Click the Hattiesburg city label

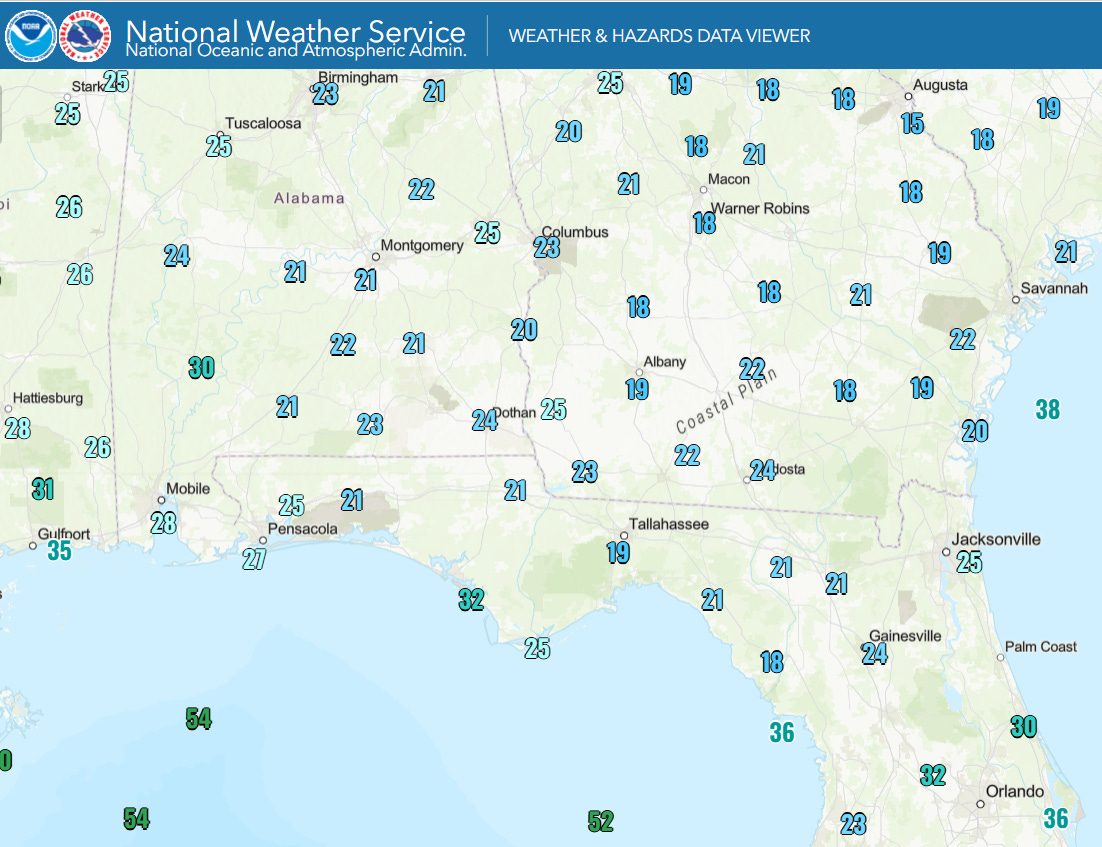pos(48,398)
